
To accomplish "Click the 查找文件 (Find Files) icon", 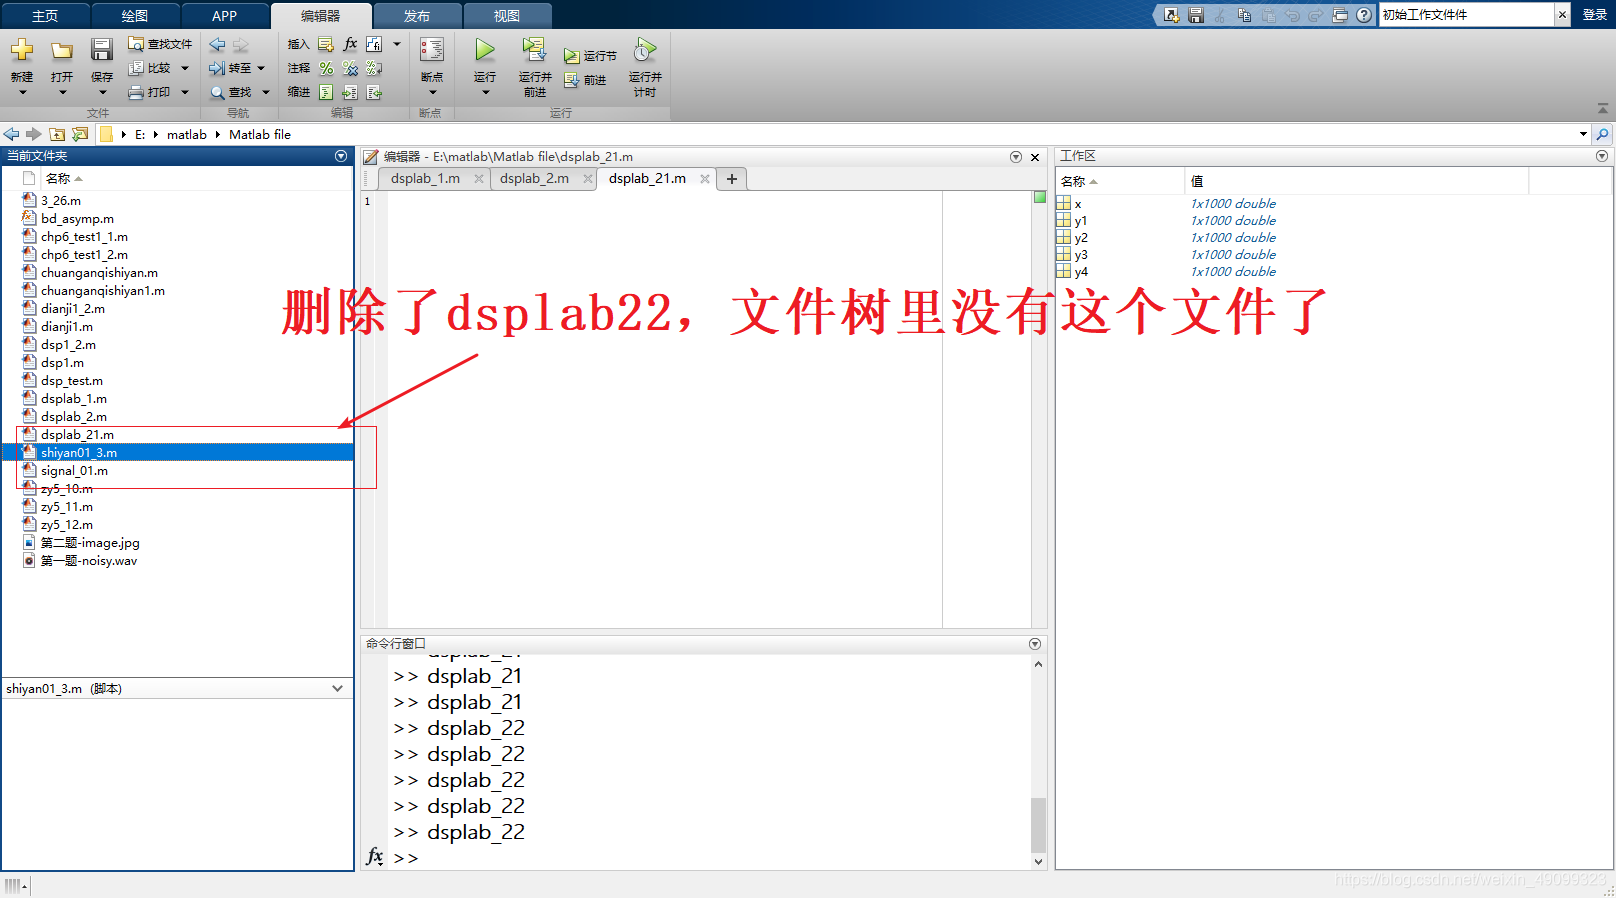I will click(136, 44).
